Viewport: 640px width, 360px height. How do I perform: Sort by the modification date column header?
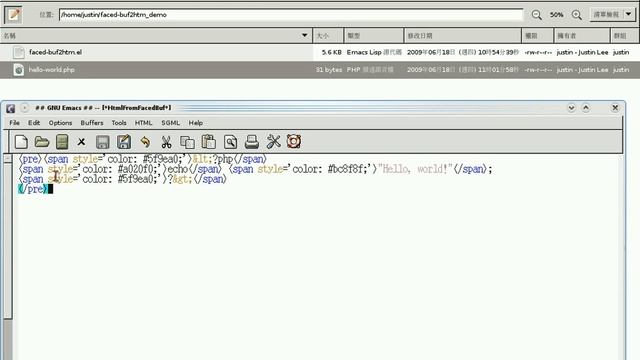pyautogui.click(x=463, y=36)
